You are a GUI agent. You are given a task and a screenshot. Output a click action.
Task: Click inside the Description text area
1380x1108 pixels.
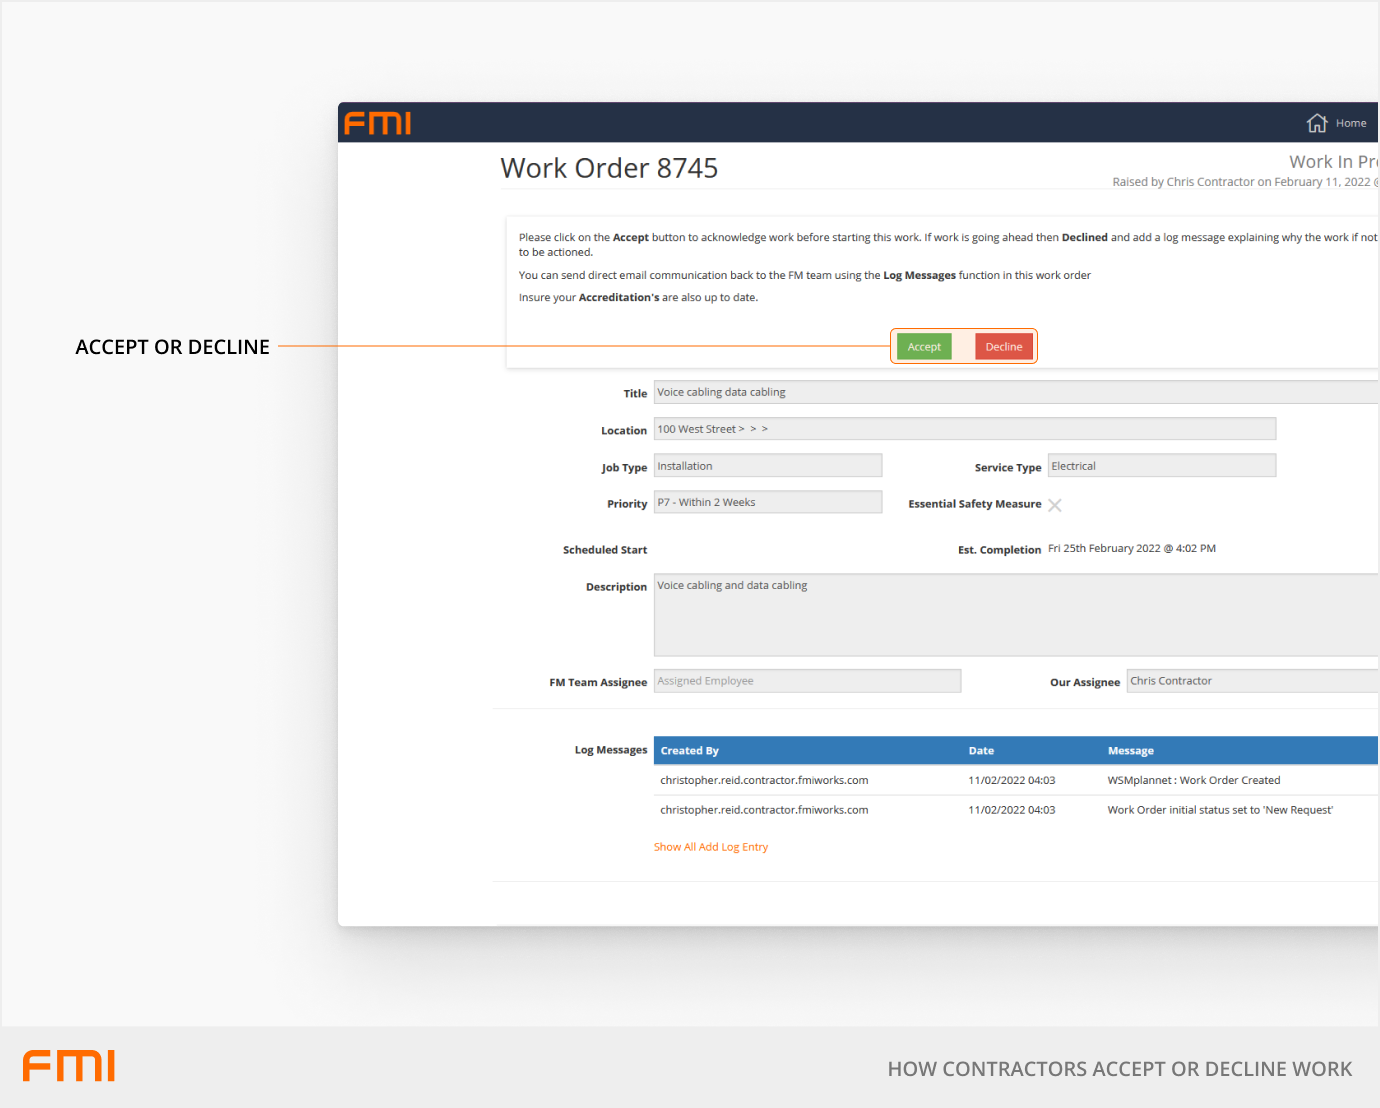pyautogui.click(x=1014, y=615)
